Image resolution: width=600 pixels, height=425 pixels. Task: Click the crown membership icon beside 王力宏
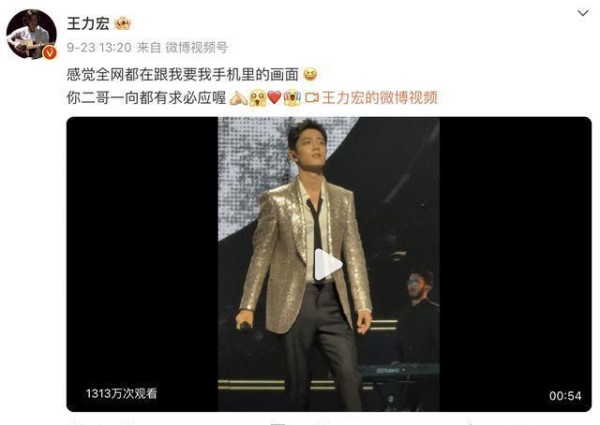pyautogui.click(x=123, y=24)
